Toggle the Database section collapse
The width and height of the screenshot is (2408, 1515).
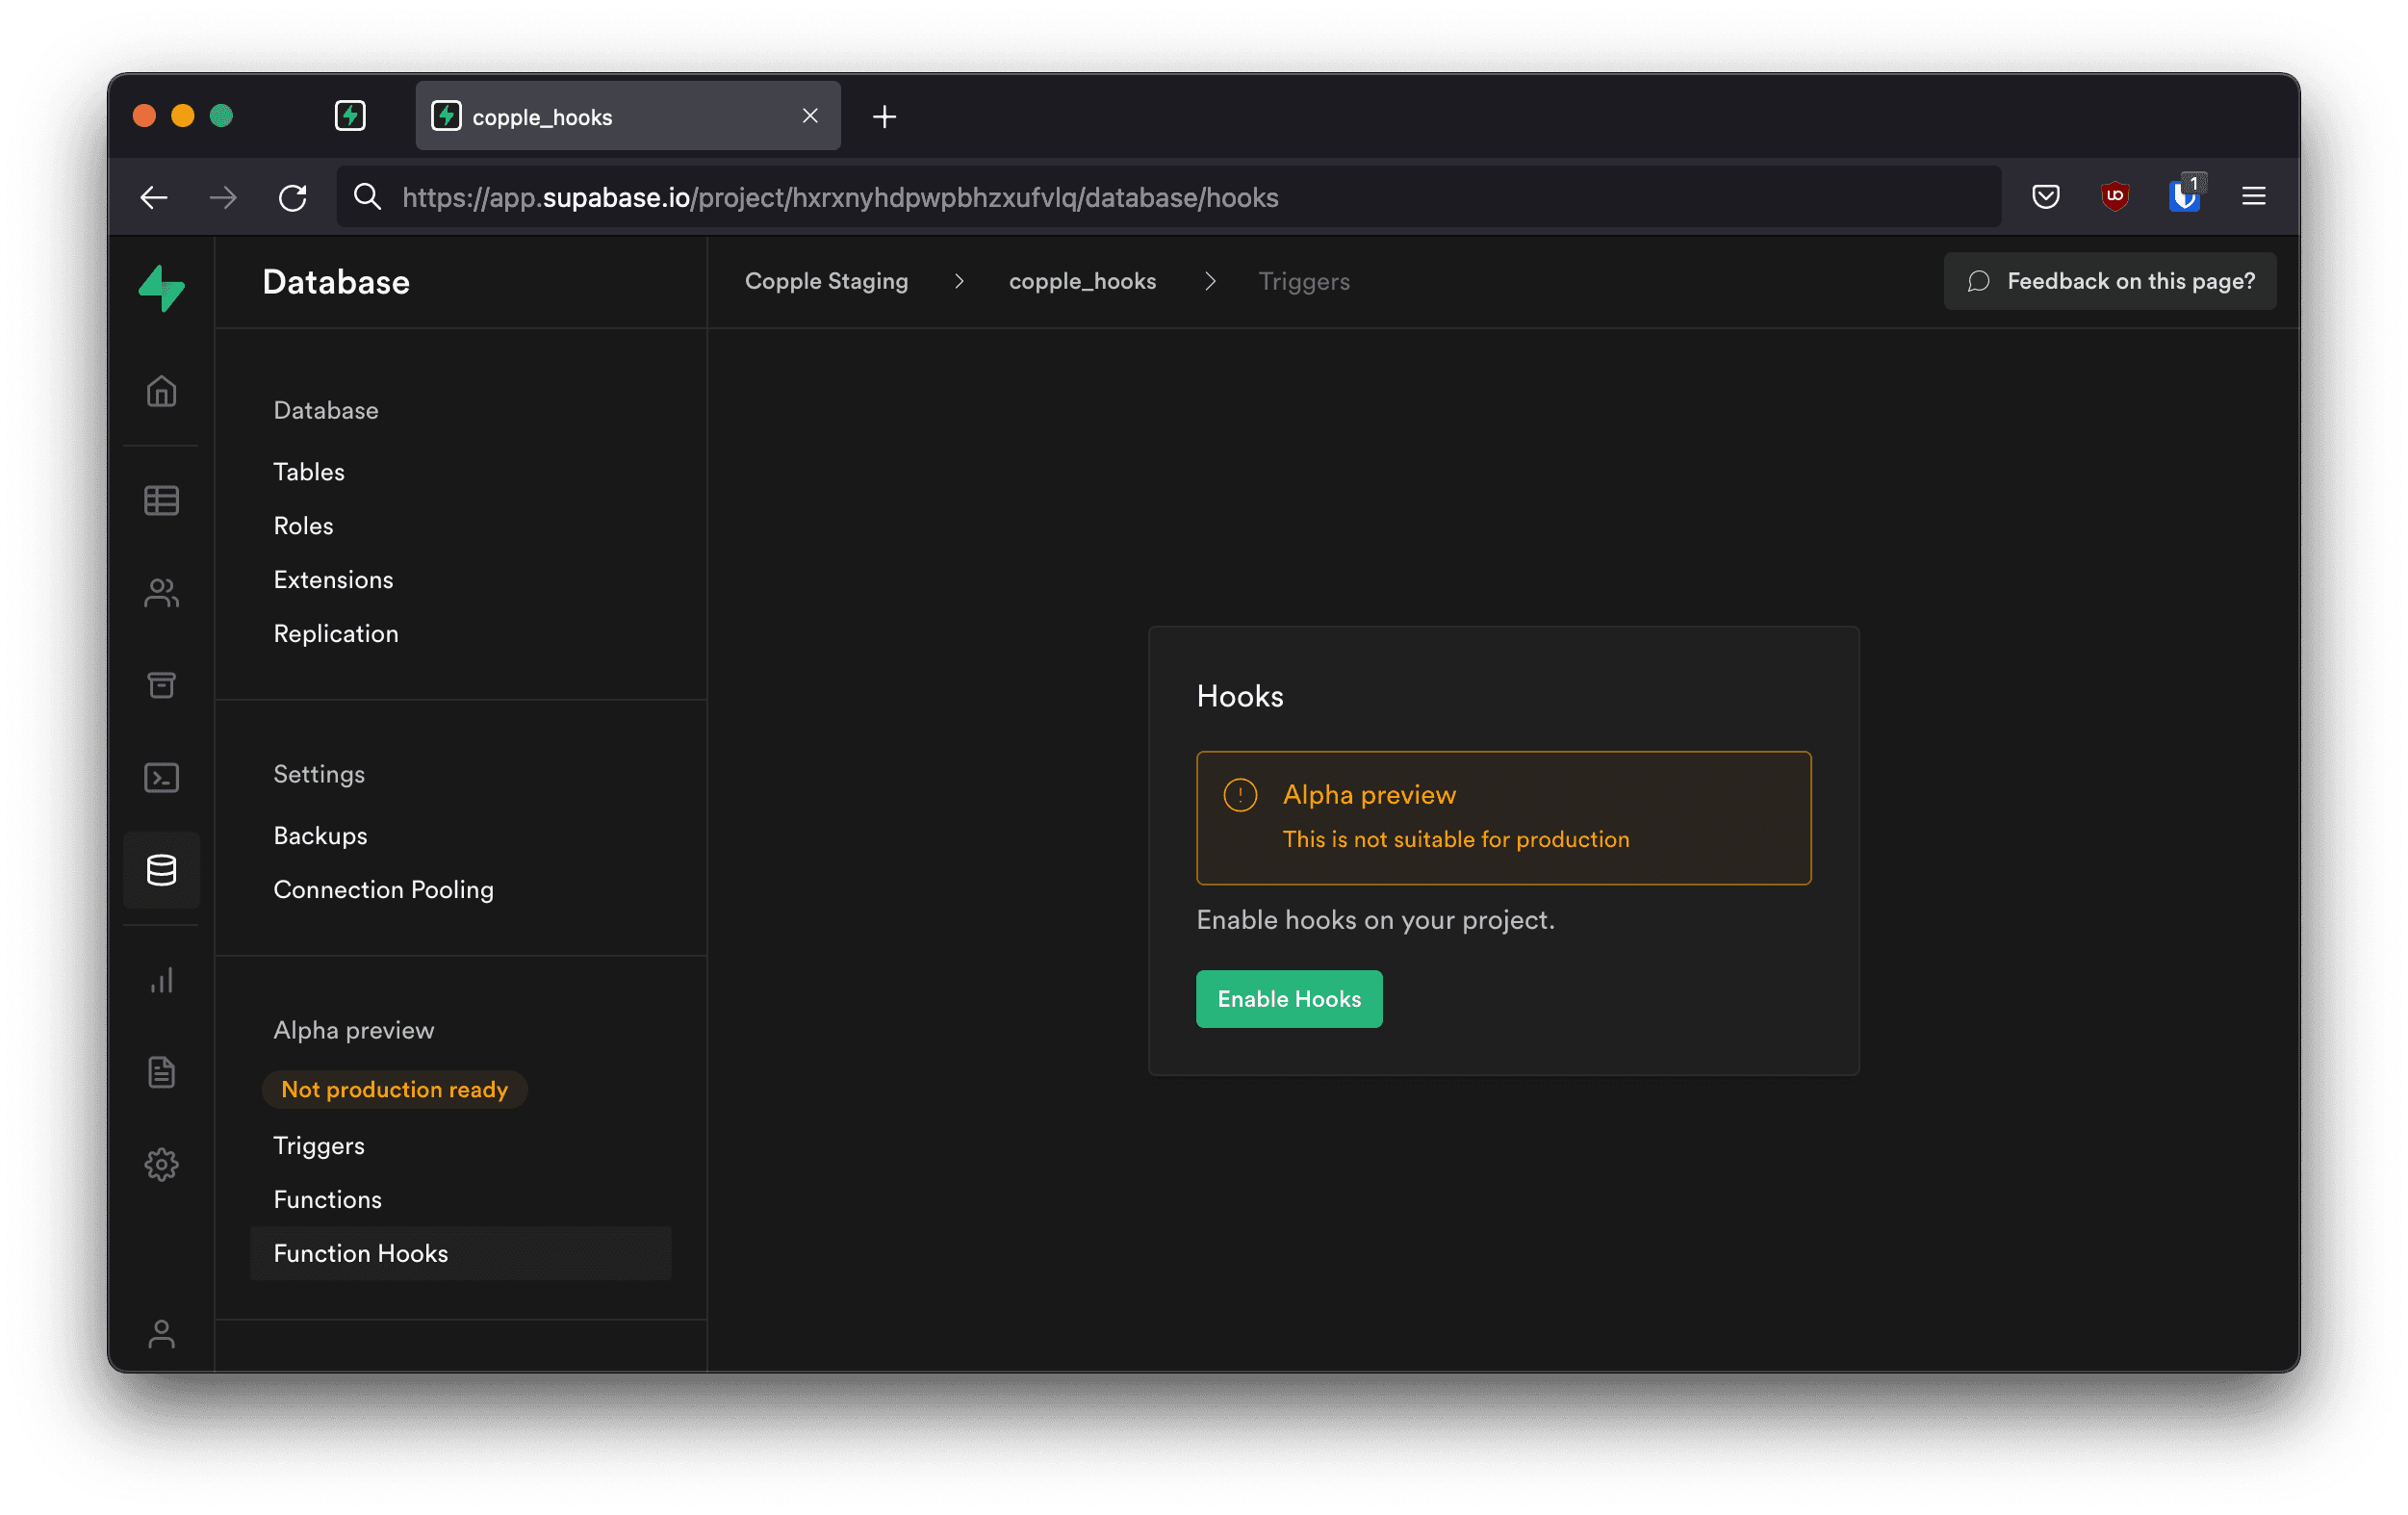(324, 410)
